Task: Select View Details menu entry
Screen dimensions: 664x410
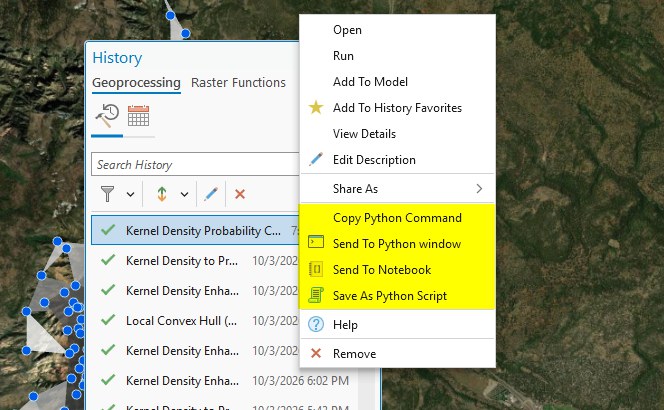Action: [397, 134]
